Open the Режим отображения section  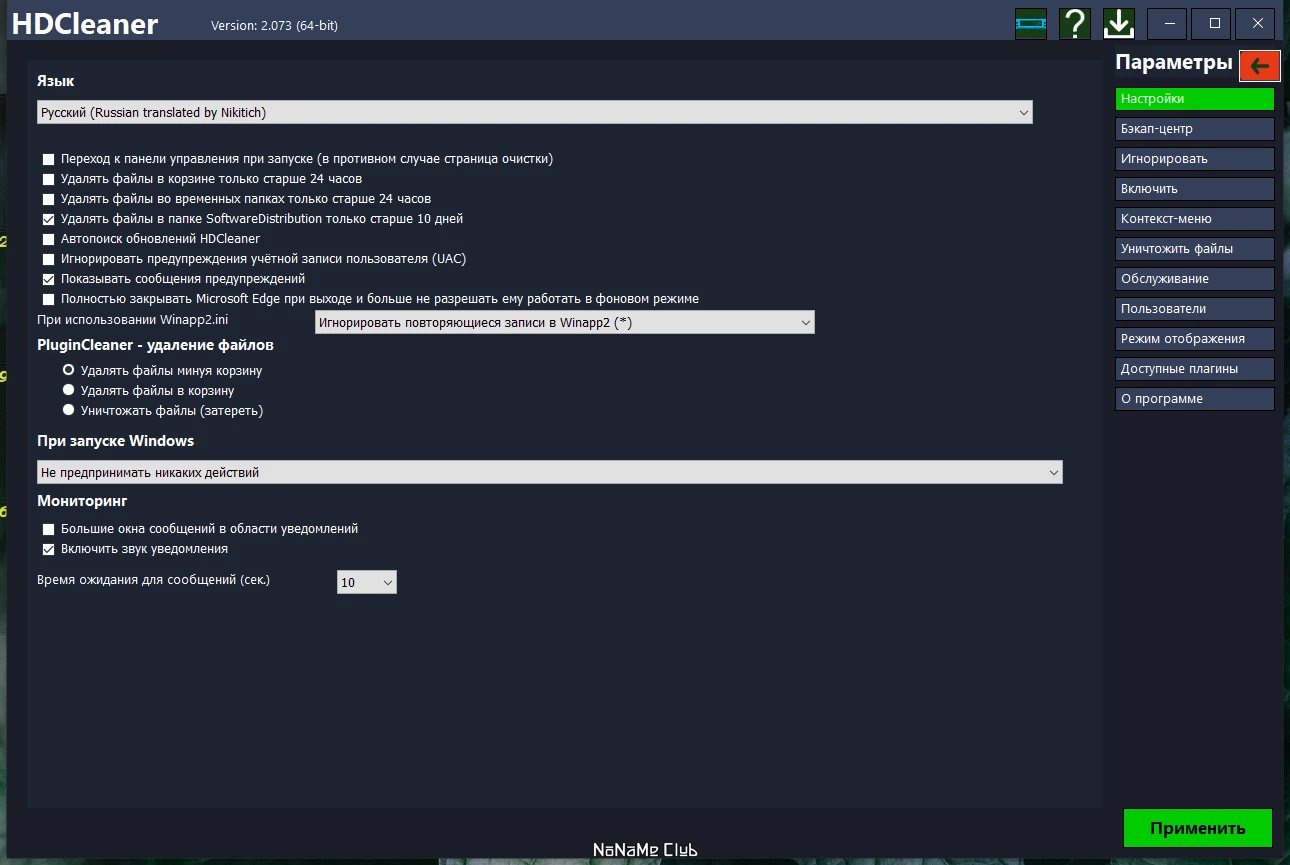click(1195, 339)
